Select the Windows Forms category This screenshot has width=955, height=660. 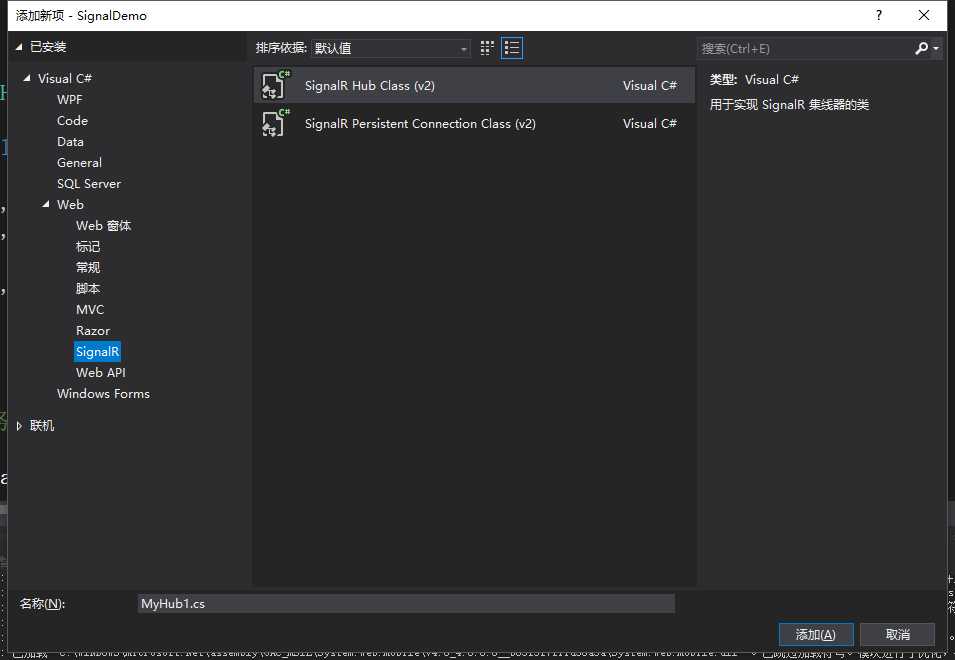pos(103,393)
